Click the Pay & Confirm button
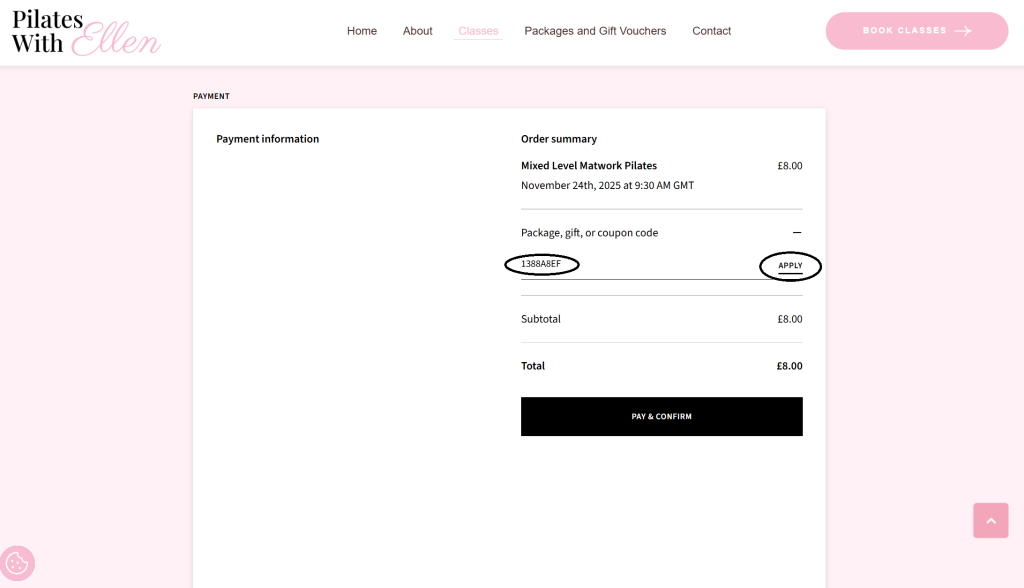1024x588 pixels. (661, 416)
